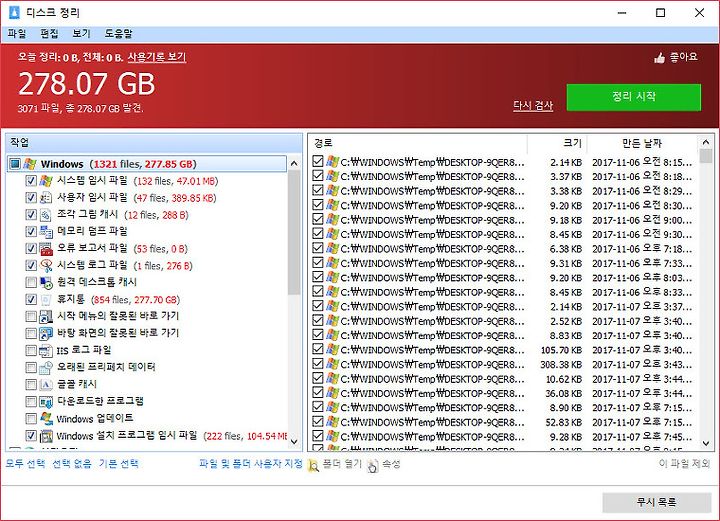
Task: Click the 바탕 화면의 잘못된 바로 가기 icon
Action: pos(46,333)
